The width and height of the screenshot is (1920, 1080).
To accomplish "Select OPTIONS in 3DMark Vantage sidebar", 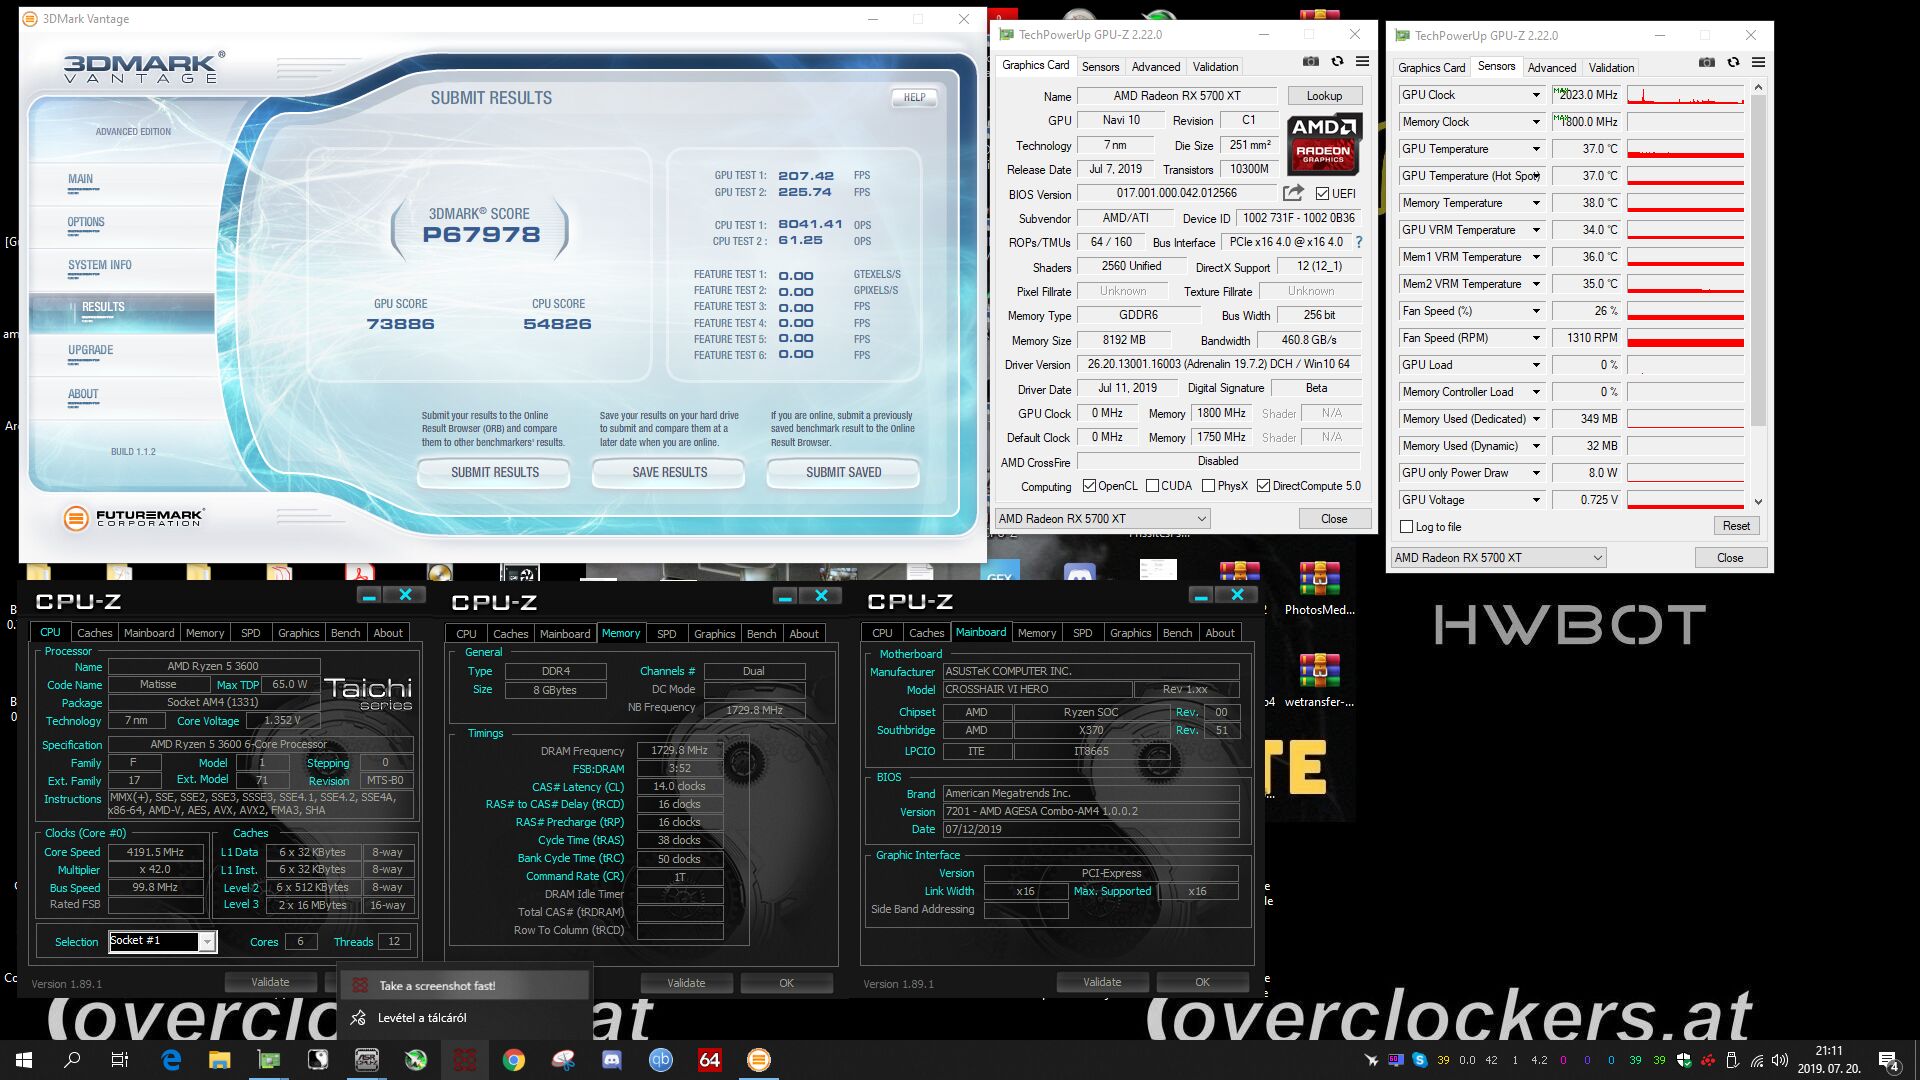I will pos(86,222).
